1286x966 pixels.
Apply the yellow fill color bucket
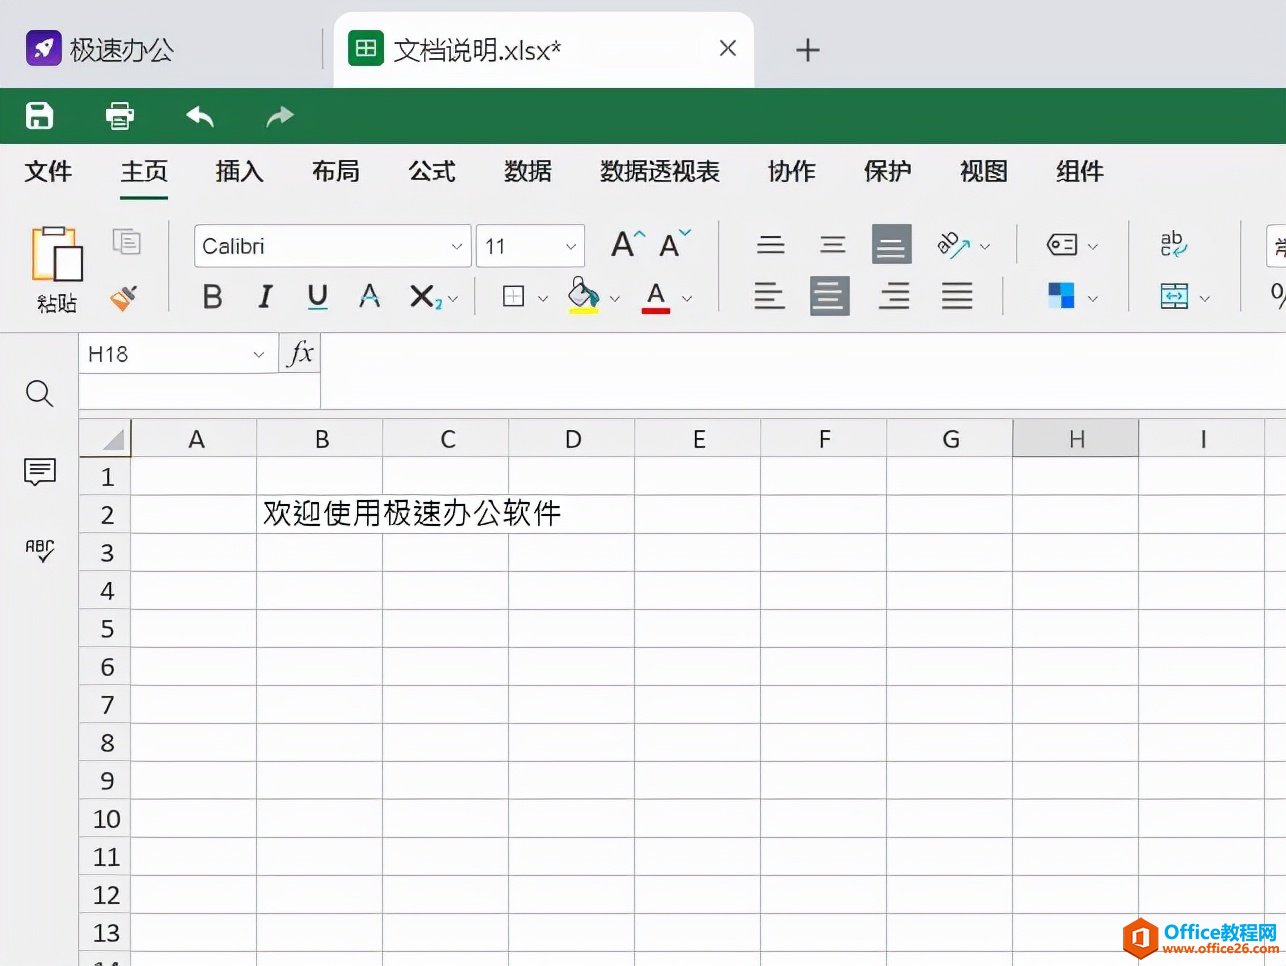click(584, 296)
